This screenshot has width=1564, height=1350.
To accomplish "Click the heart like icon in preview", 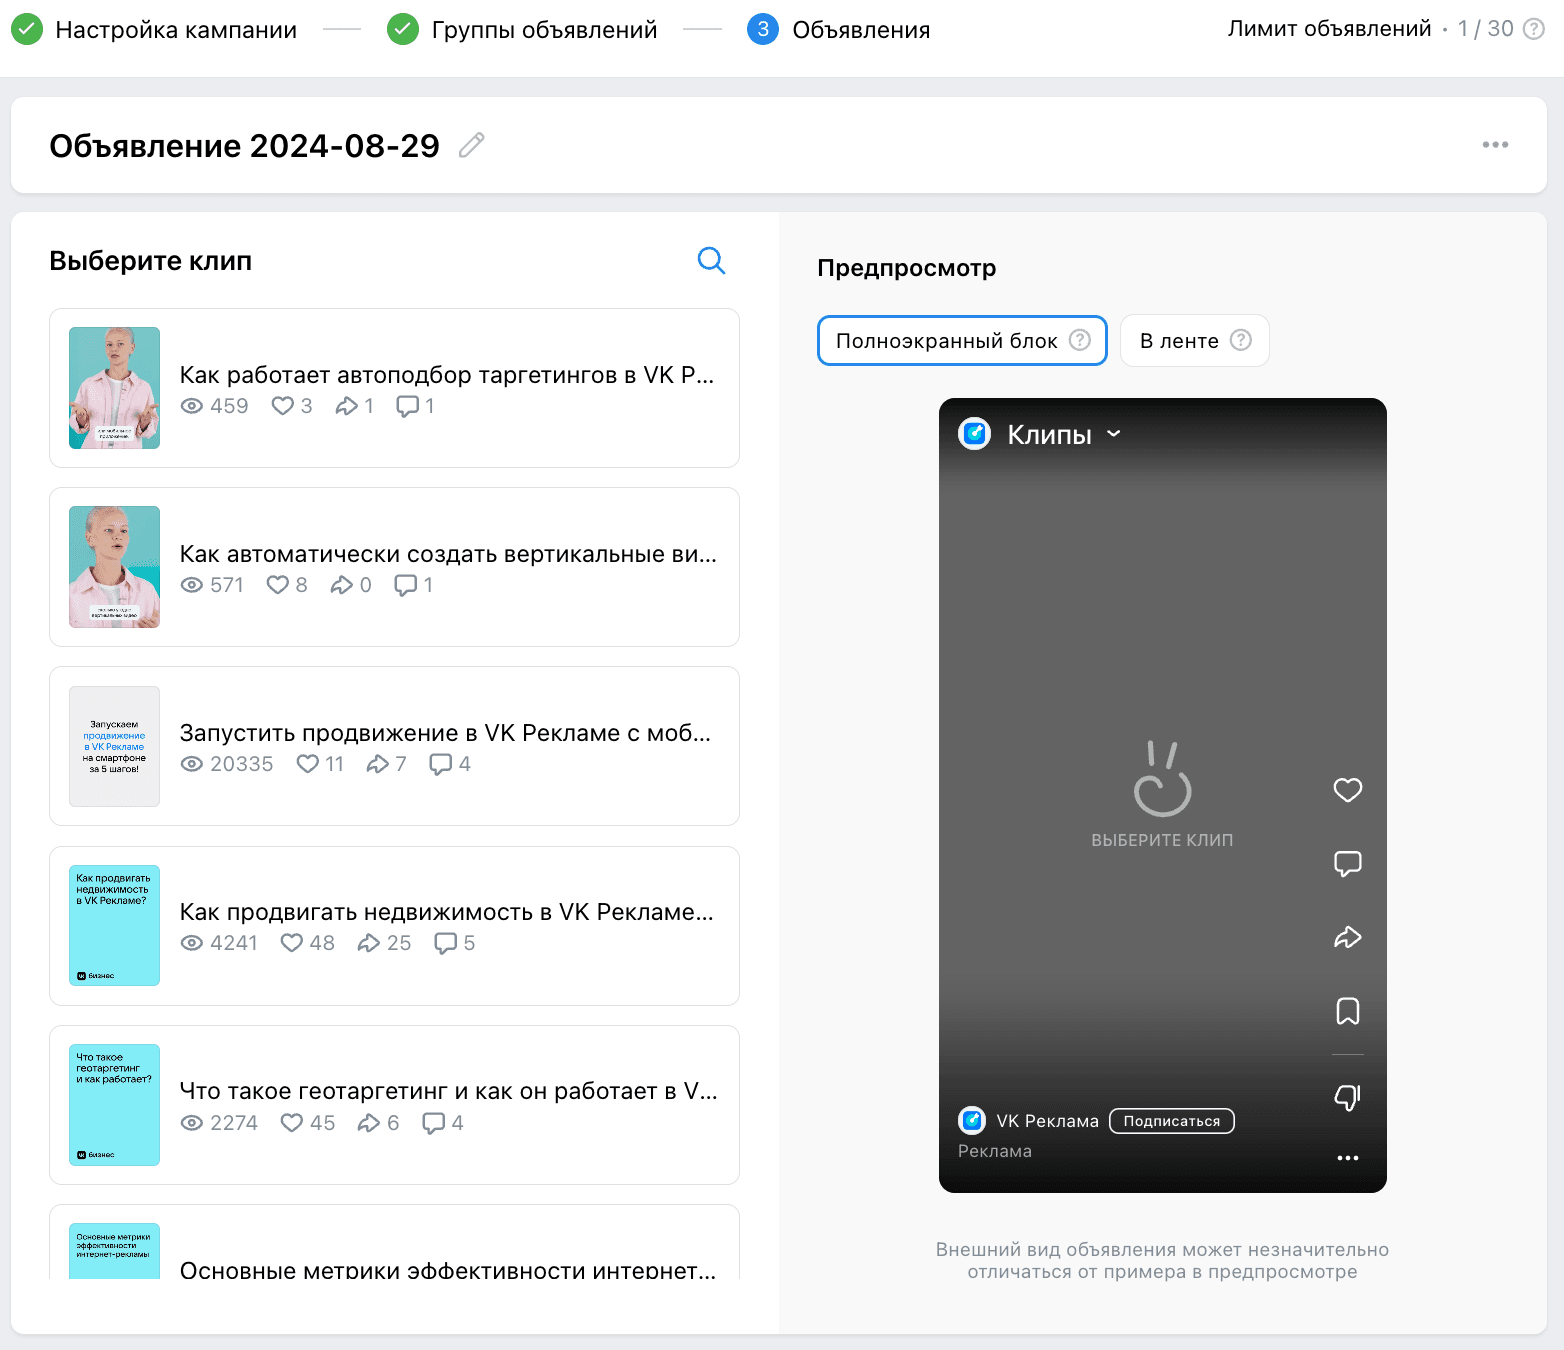I will [1348, 790].
